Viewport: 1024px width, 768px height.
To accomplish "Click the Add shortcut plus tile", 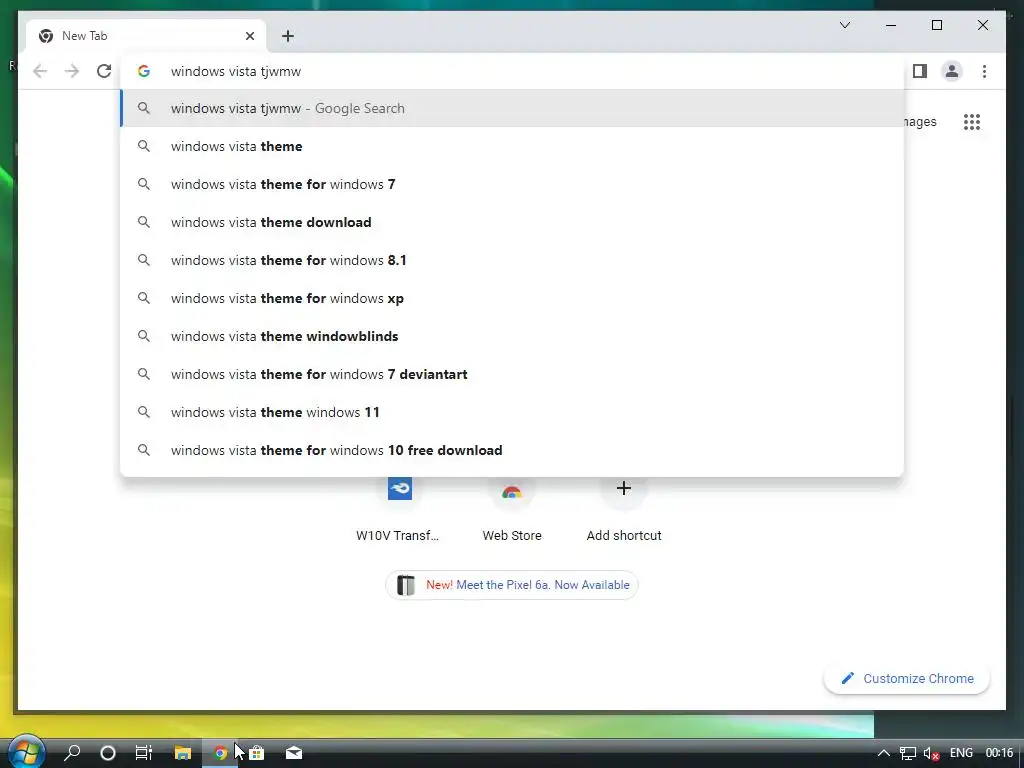I will (x=624, y=509).
